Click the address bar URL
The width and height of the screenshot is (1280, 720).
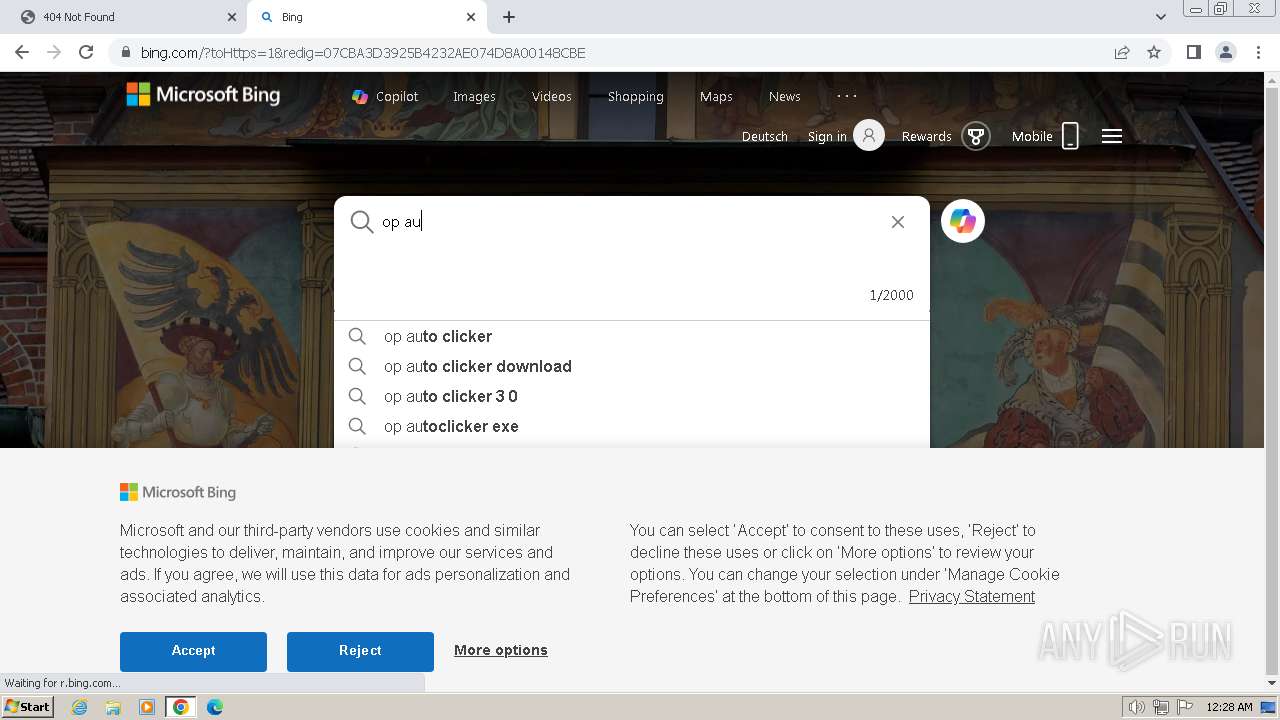(x=363, y=53)
